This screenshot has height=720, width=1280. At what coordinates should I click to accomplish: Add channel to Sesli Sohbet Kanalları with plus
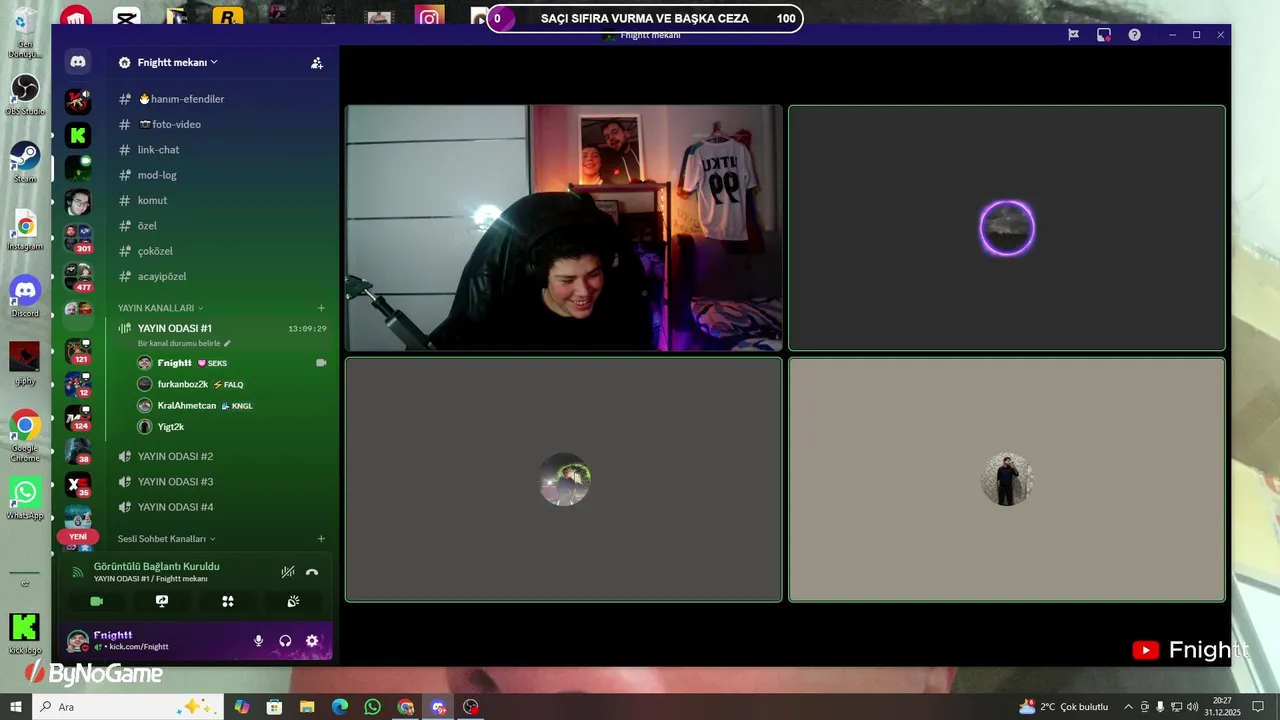321,538
